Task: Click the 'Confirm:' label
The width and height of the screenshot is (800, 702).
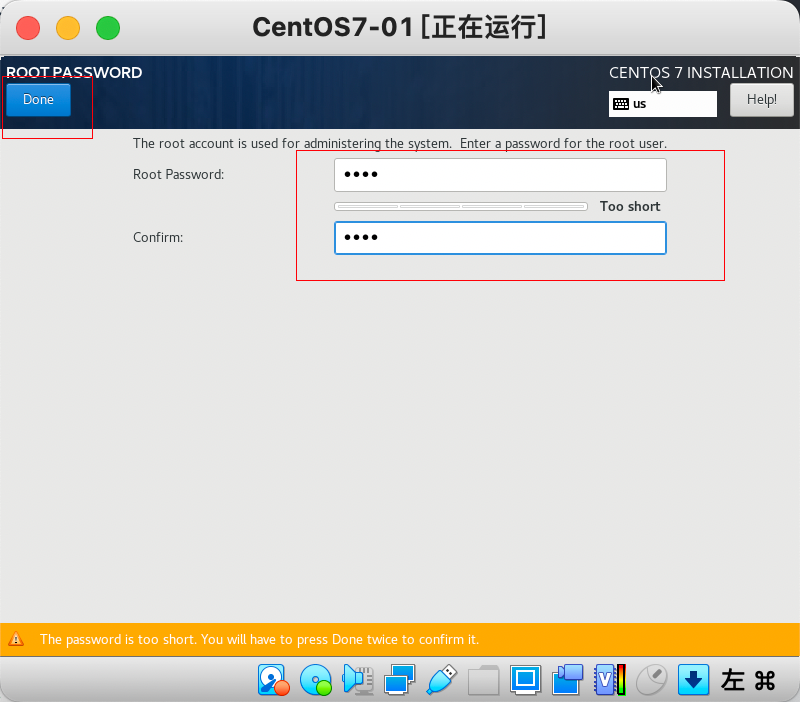Action: pyautogui.click(x=158, y=237)
